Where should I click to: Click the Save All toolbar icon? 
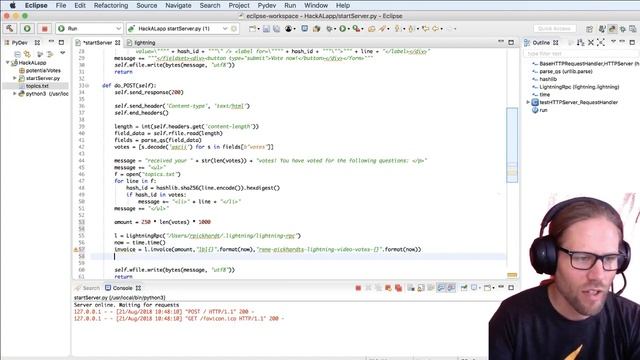pos(277,29)
